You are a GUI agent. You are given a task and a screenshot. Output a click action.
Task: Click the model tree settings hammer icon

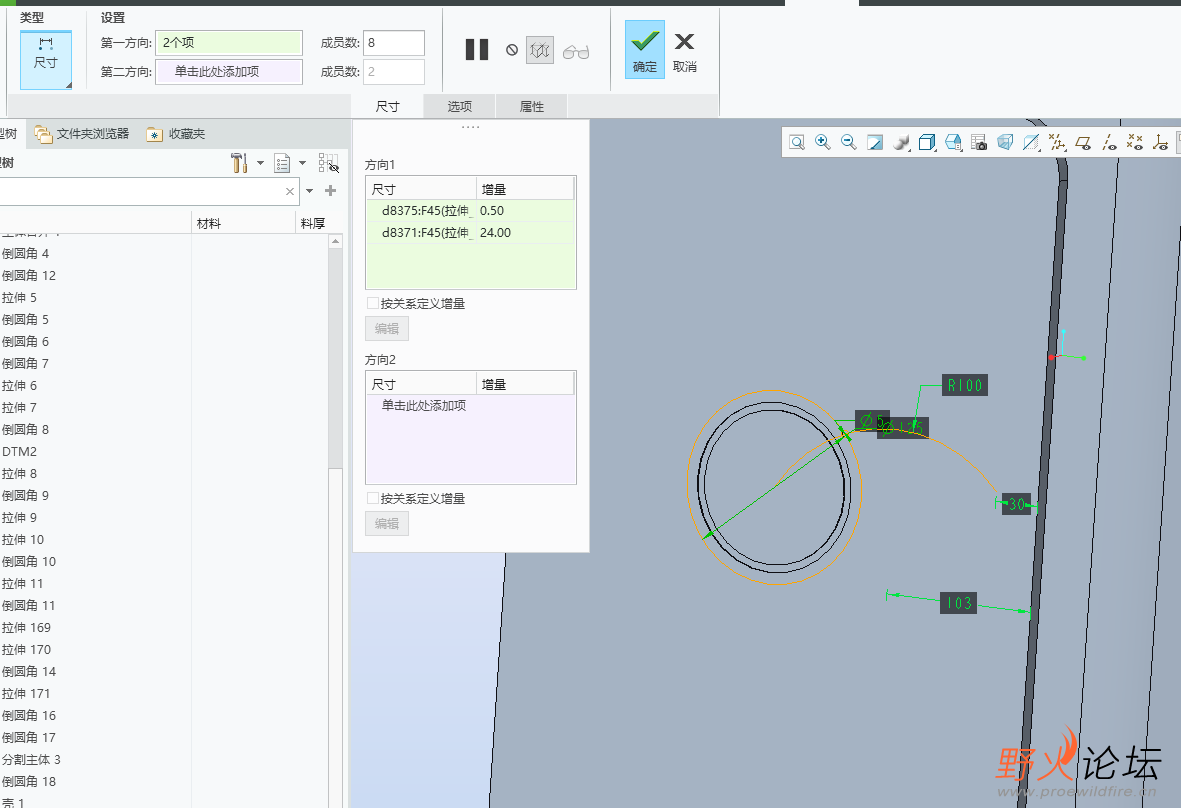(x=240, y=163)
